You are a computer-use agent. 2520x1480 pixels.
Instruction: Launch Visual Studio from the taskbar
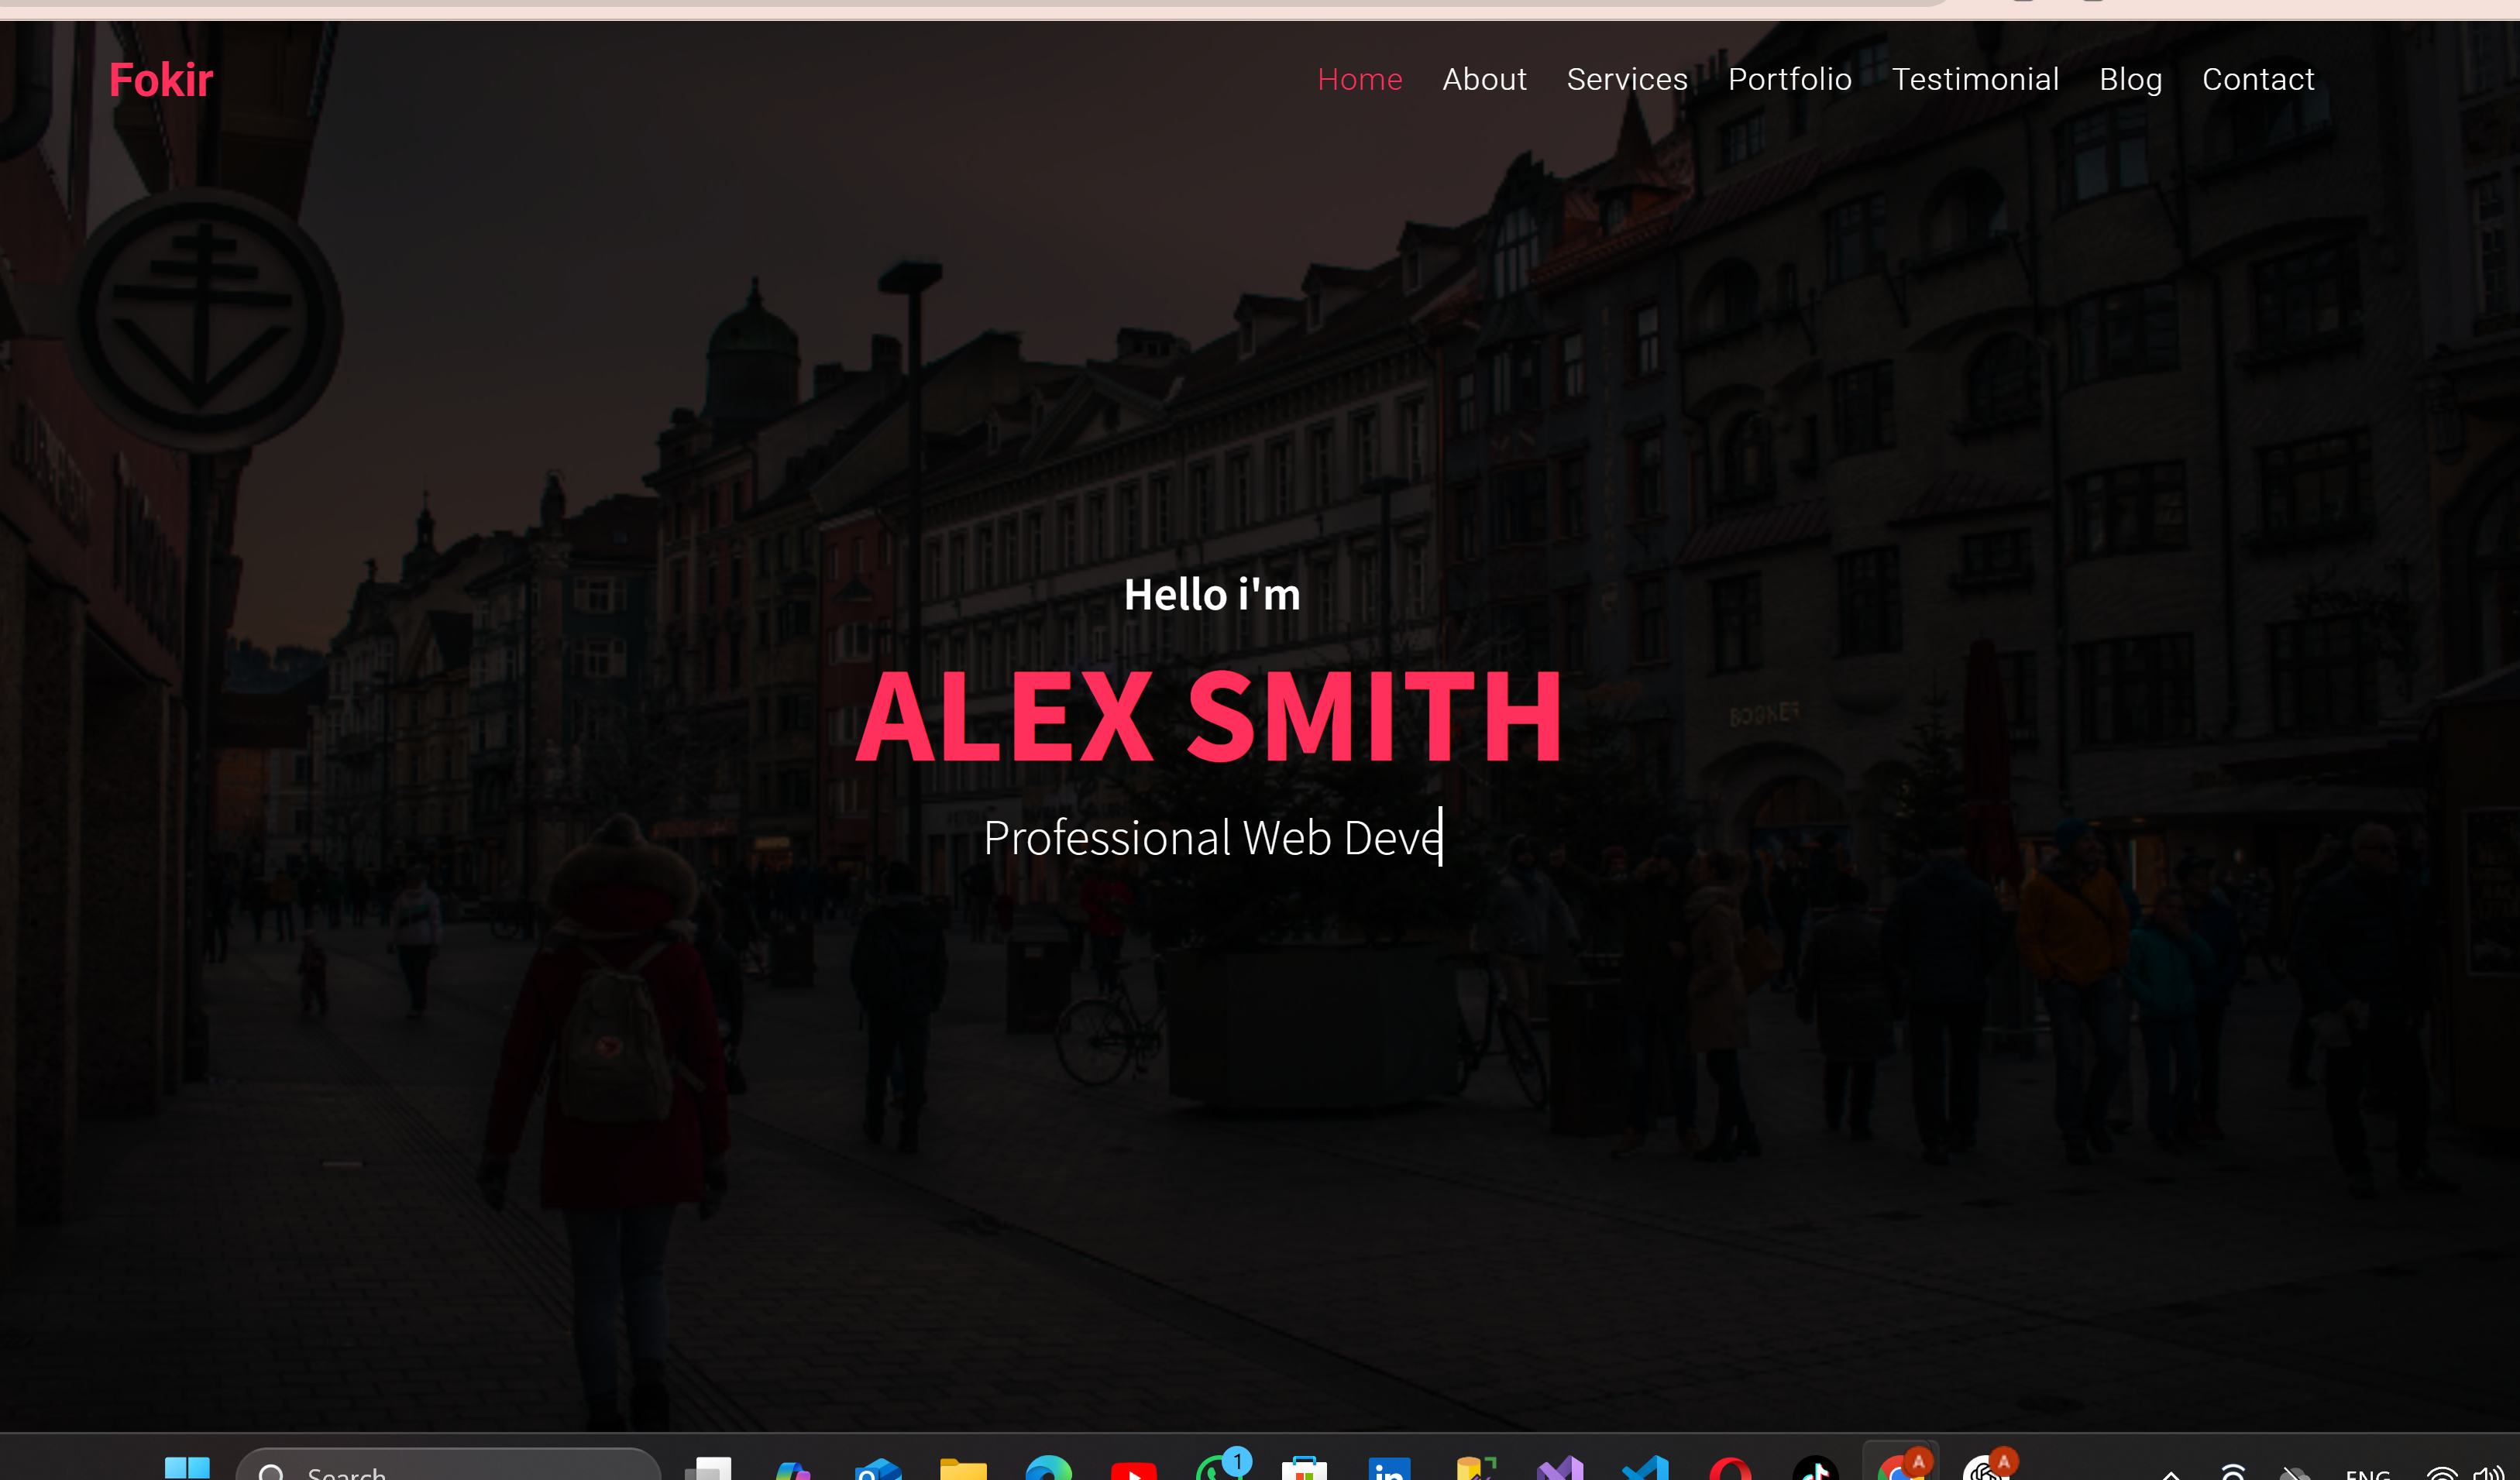pyautogui.click(x=1560, y=1468)
